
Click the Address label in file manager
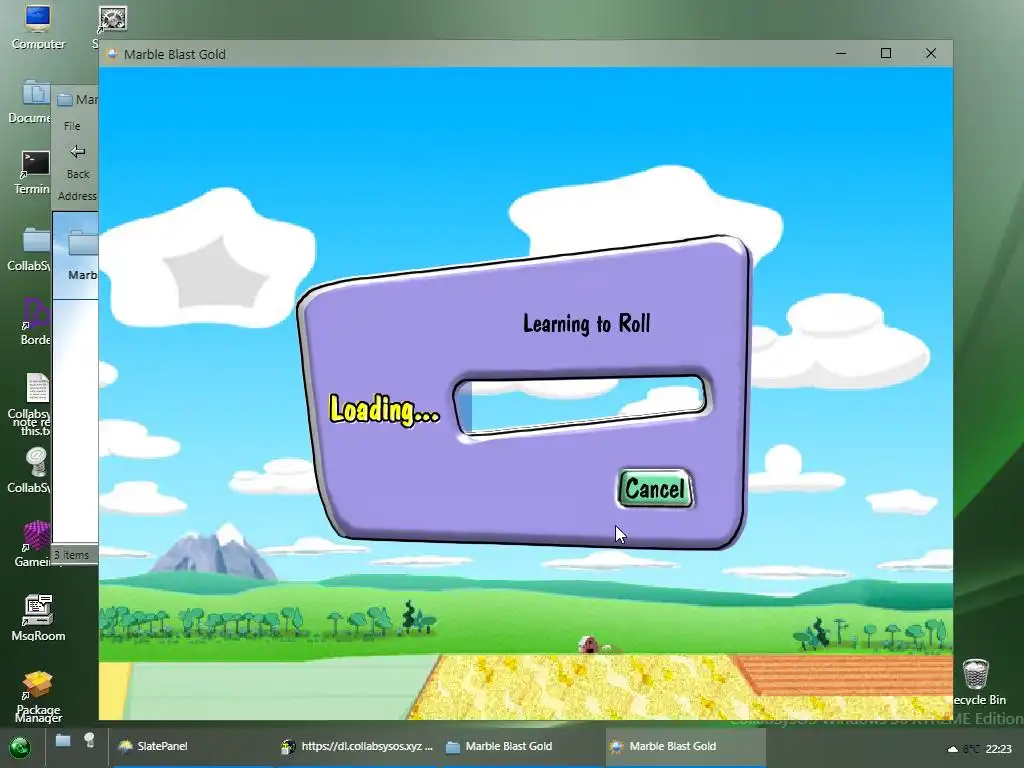pyautogui.click(x=77, y=196)
